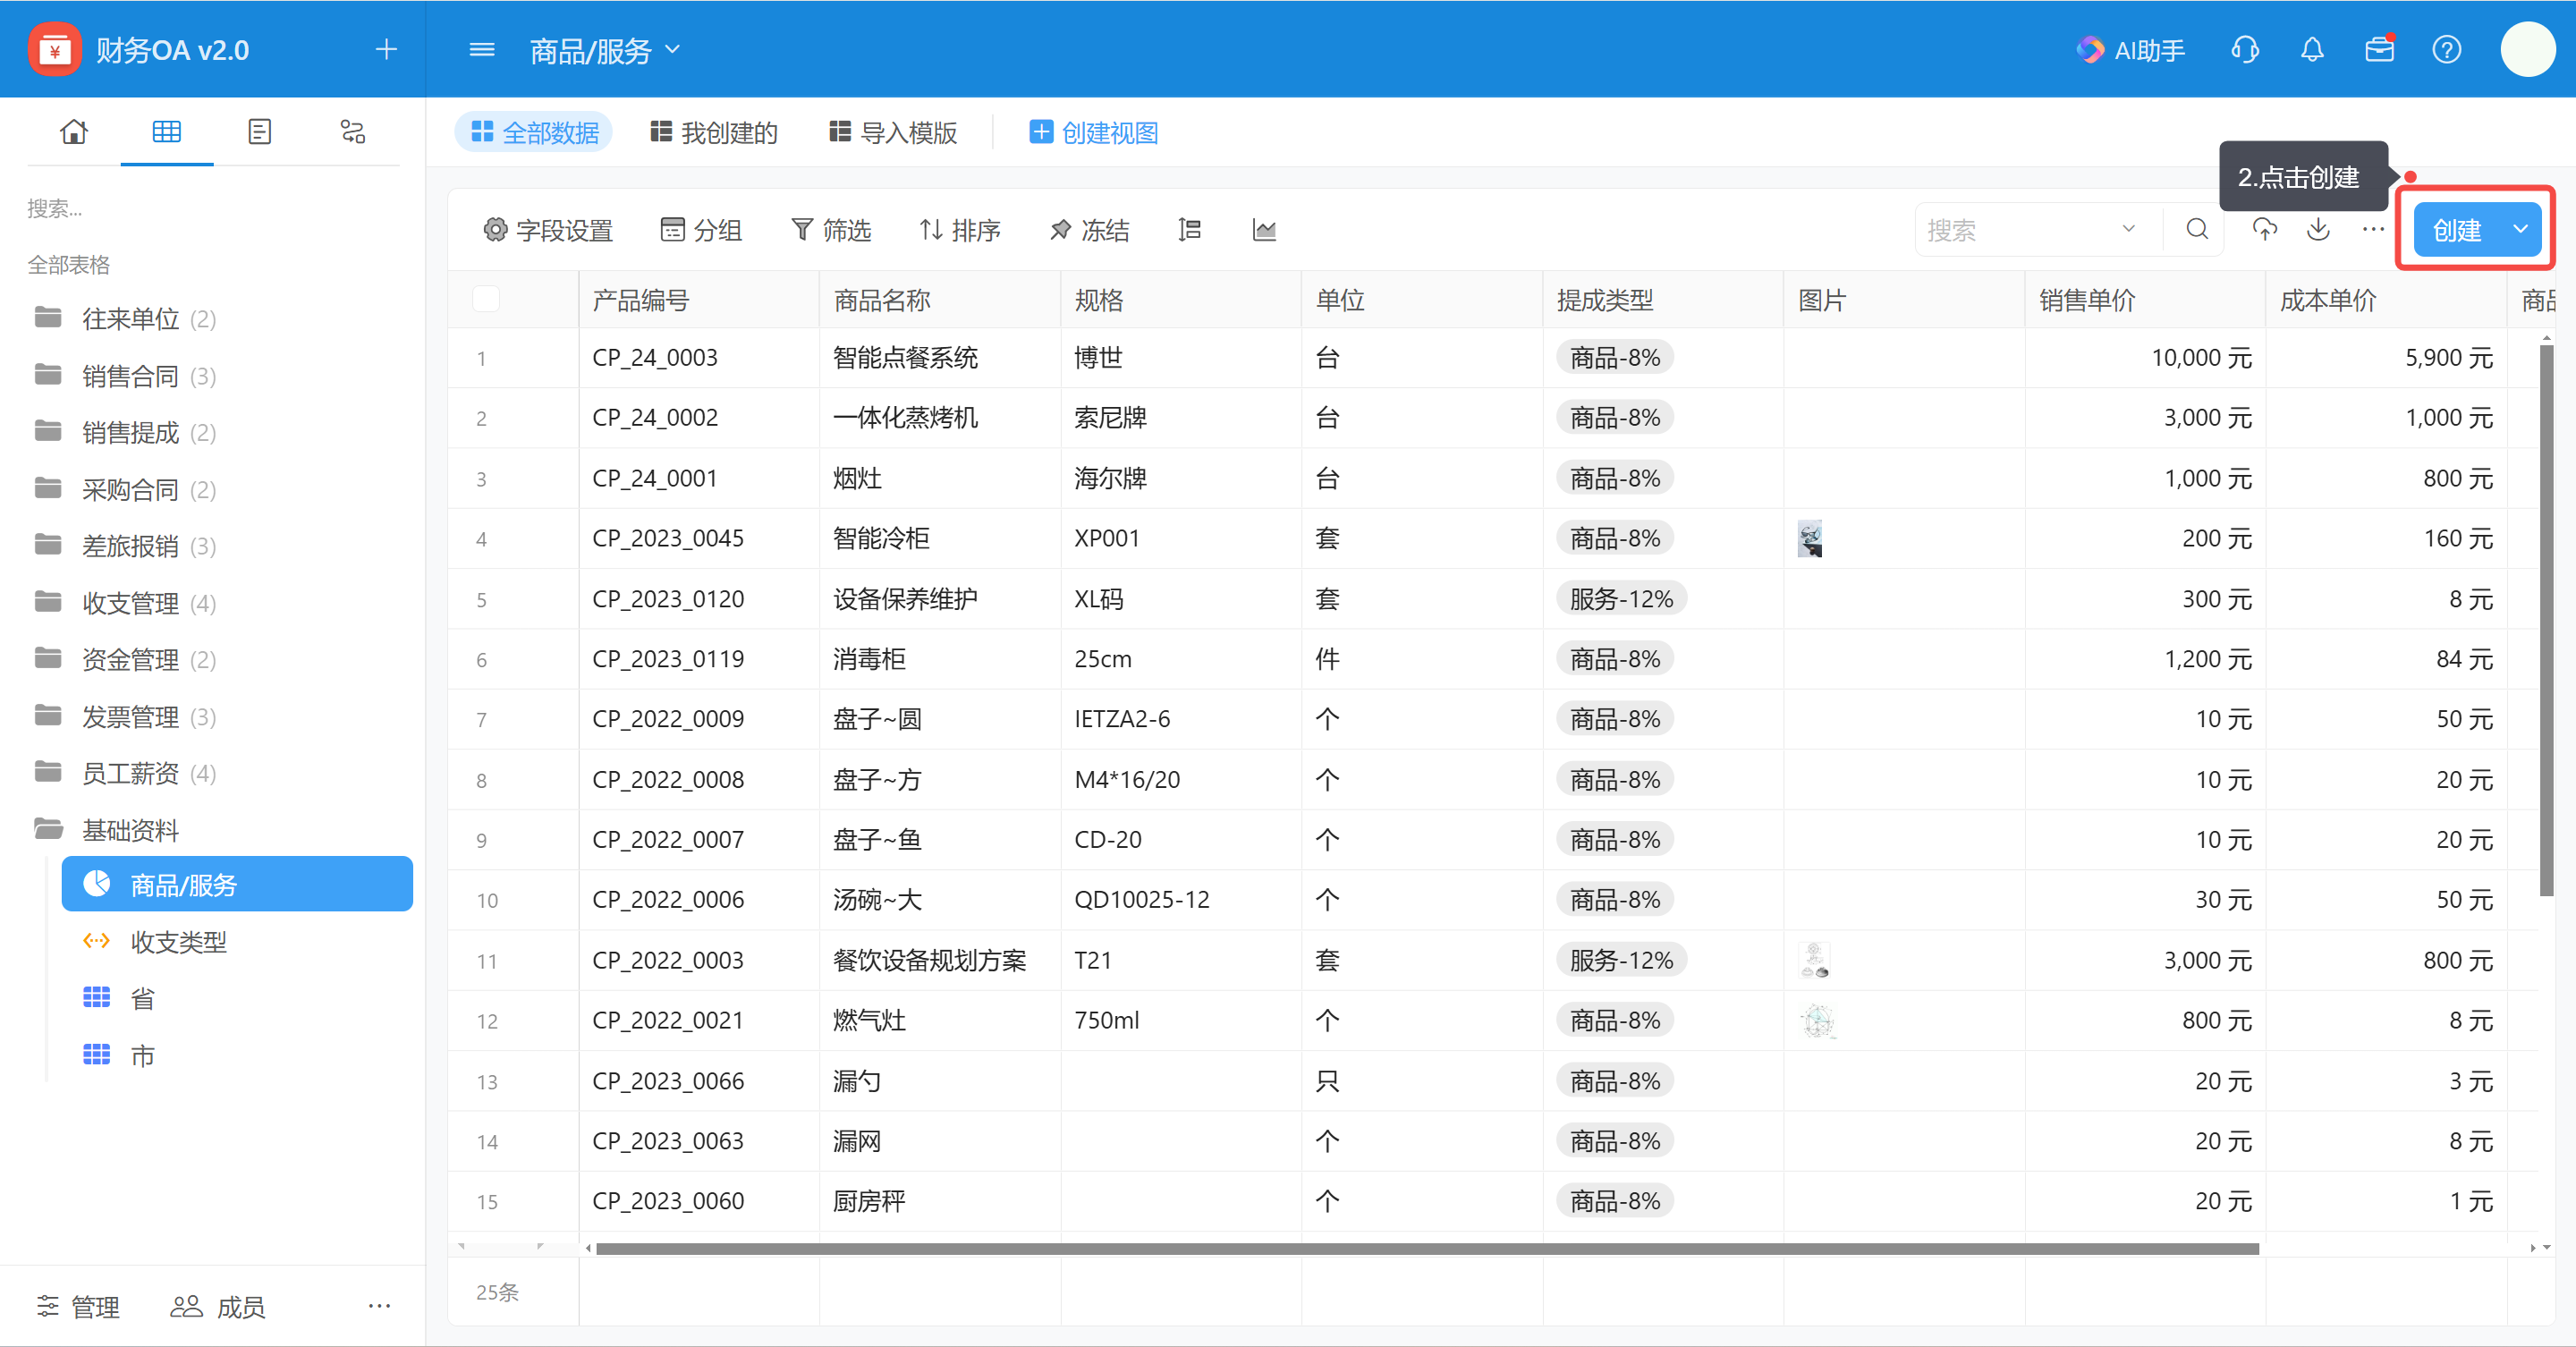
Task: Click the row height icon in toolbar
Action: click(x=1189, y=230)
